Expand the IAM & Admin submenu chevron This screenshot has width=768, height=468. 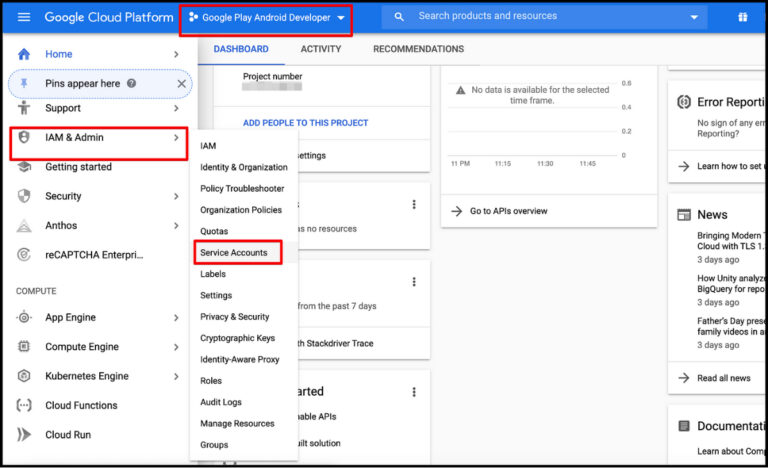176,138
